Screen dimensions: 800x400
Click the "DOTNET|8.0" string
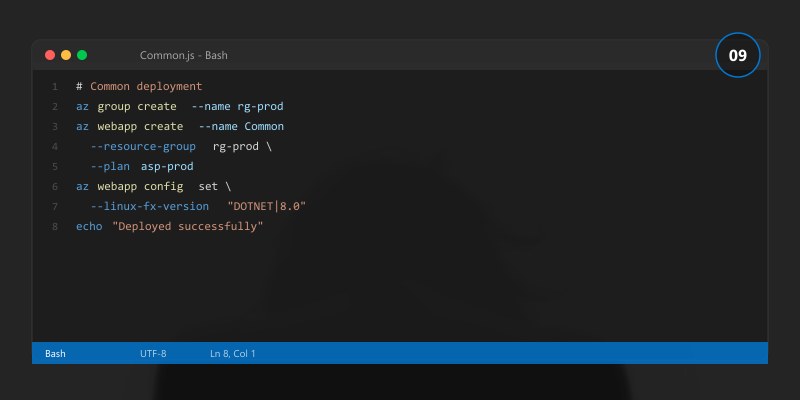(x=266, y=207)
